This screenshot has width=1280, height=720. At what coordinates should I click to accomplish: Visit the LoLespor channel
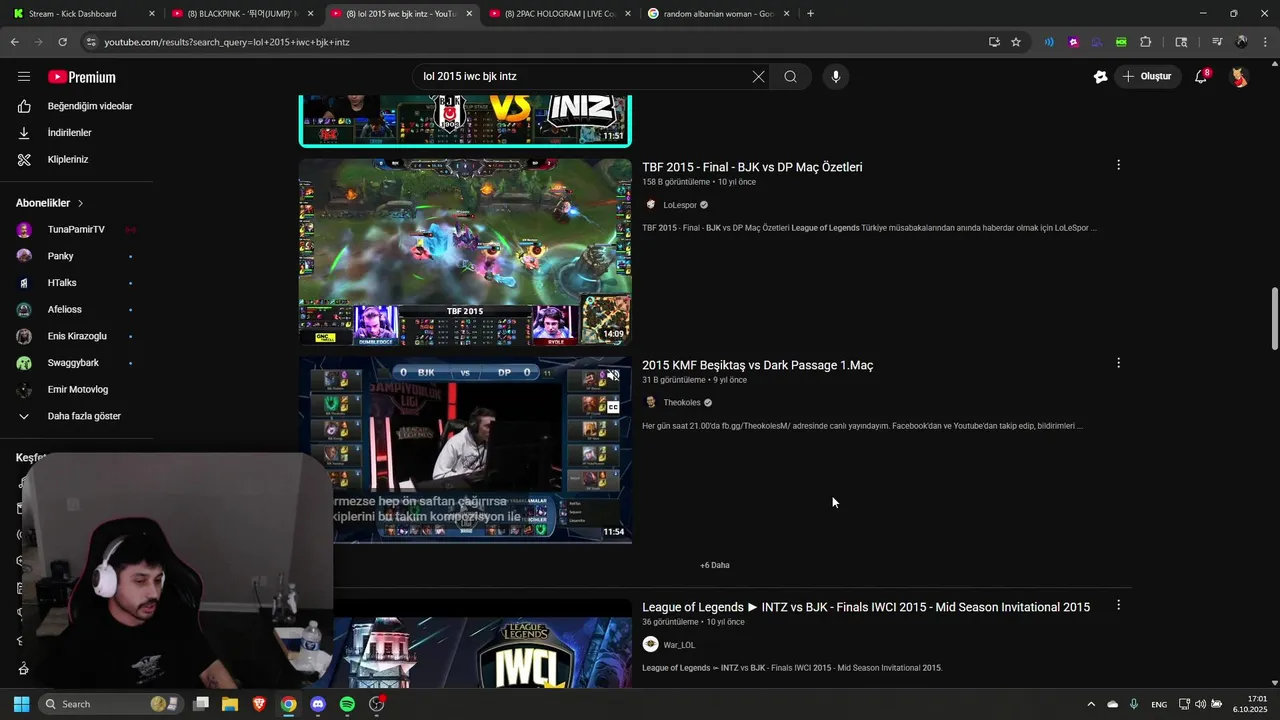[x=680, y=205]
